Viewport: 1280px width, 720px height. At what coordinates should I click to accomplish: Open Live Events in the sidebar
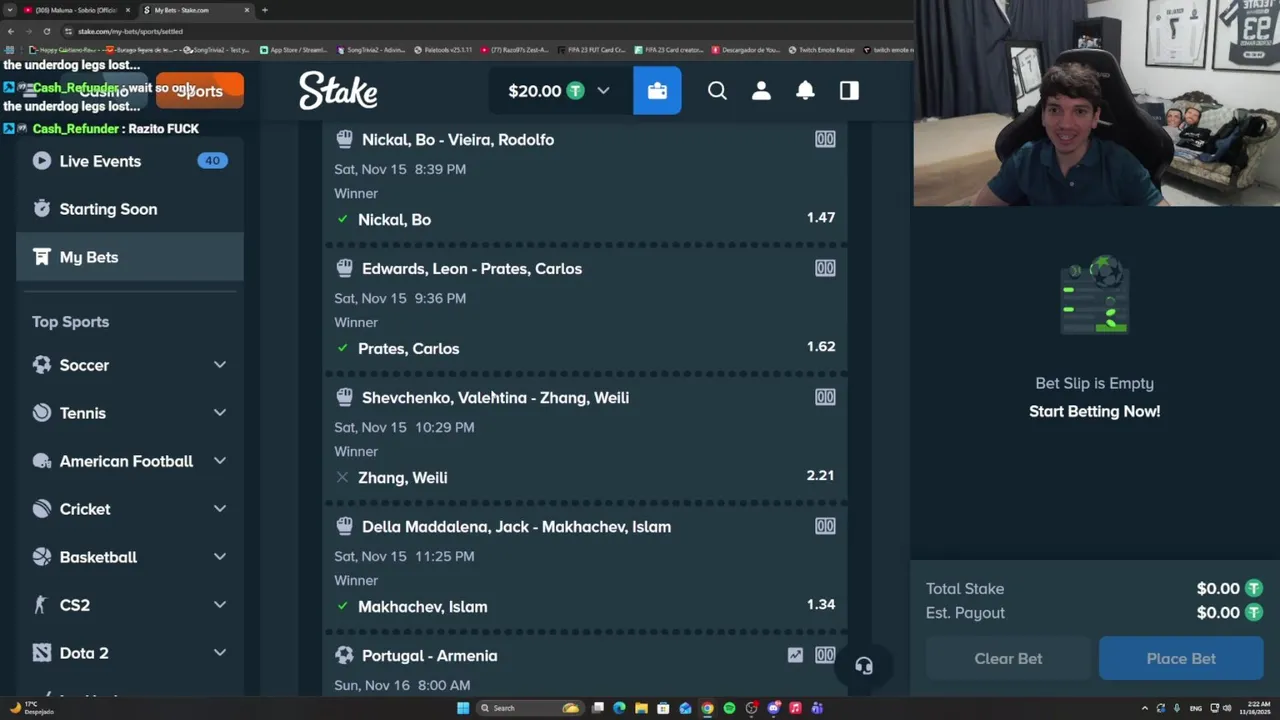[x=130, y=161]
